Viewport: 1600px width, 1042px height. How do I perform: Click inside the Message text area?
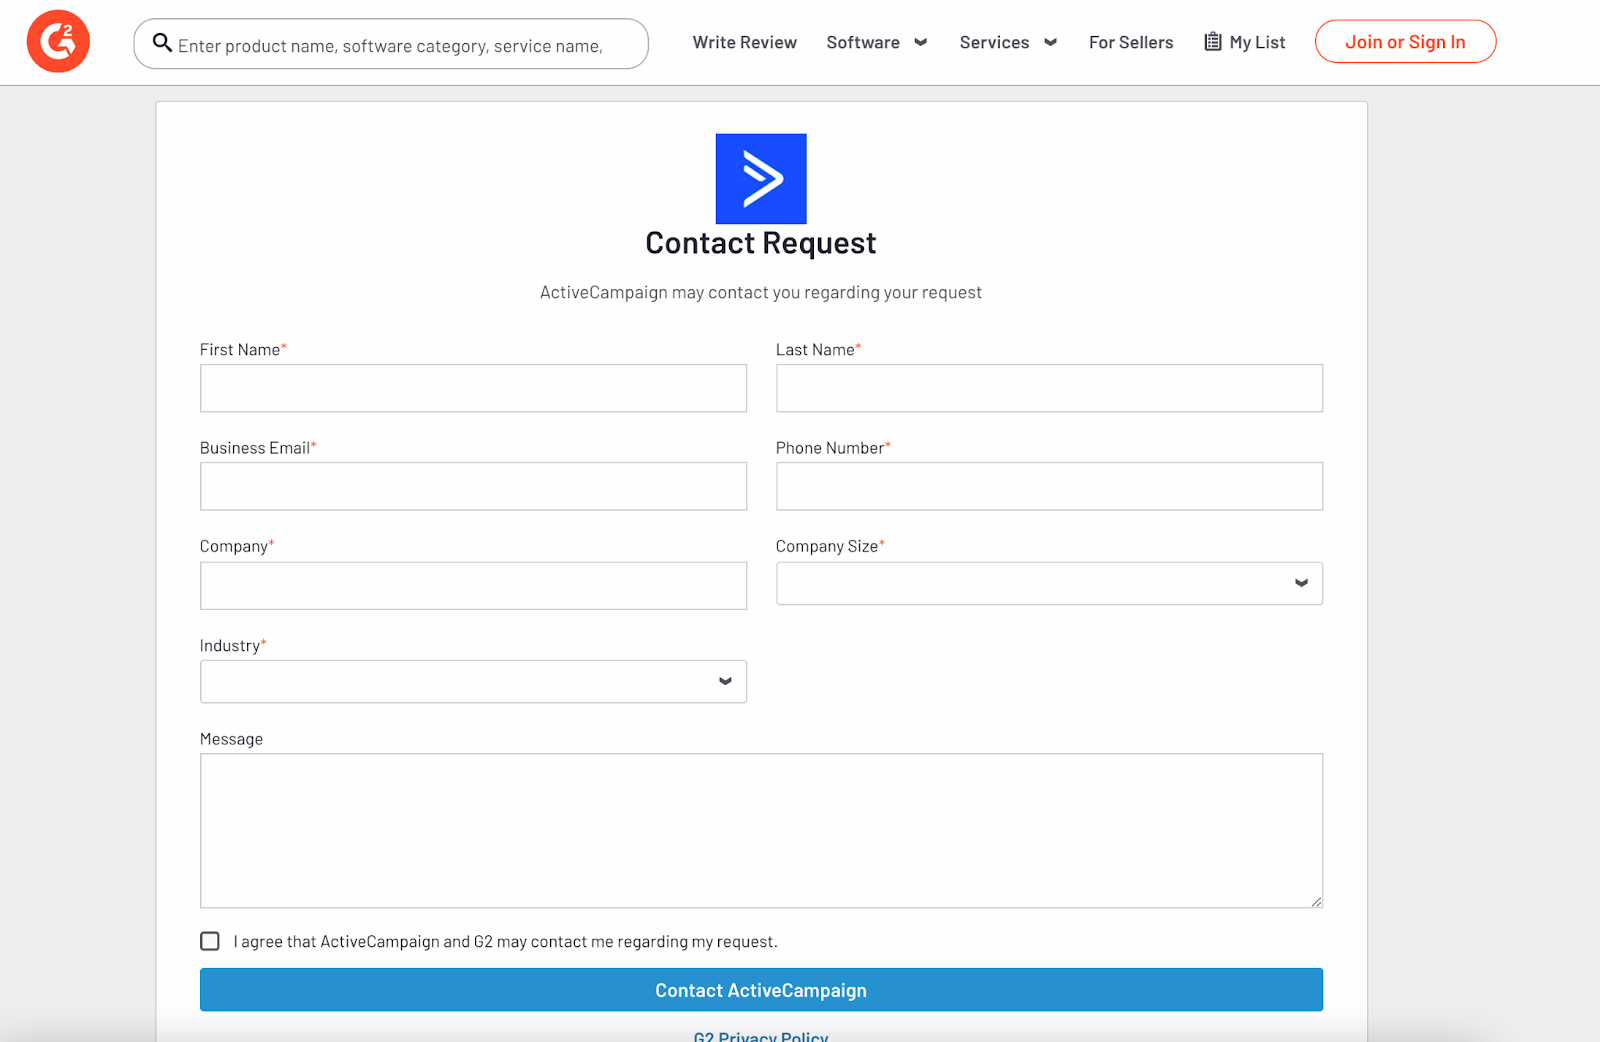click(x=761, y=831)
